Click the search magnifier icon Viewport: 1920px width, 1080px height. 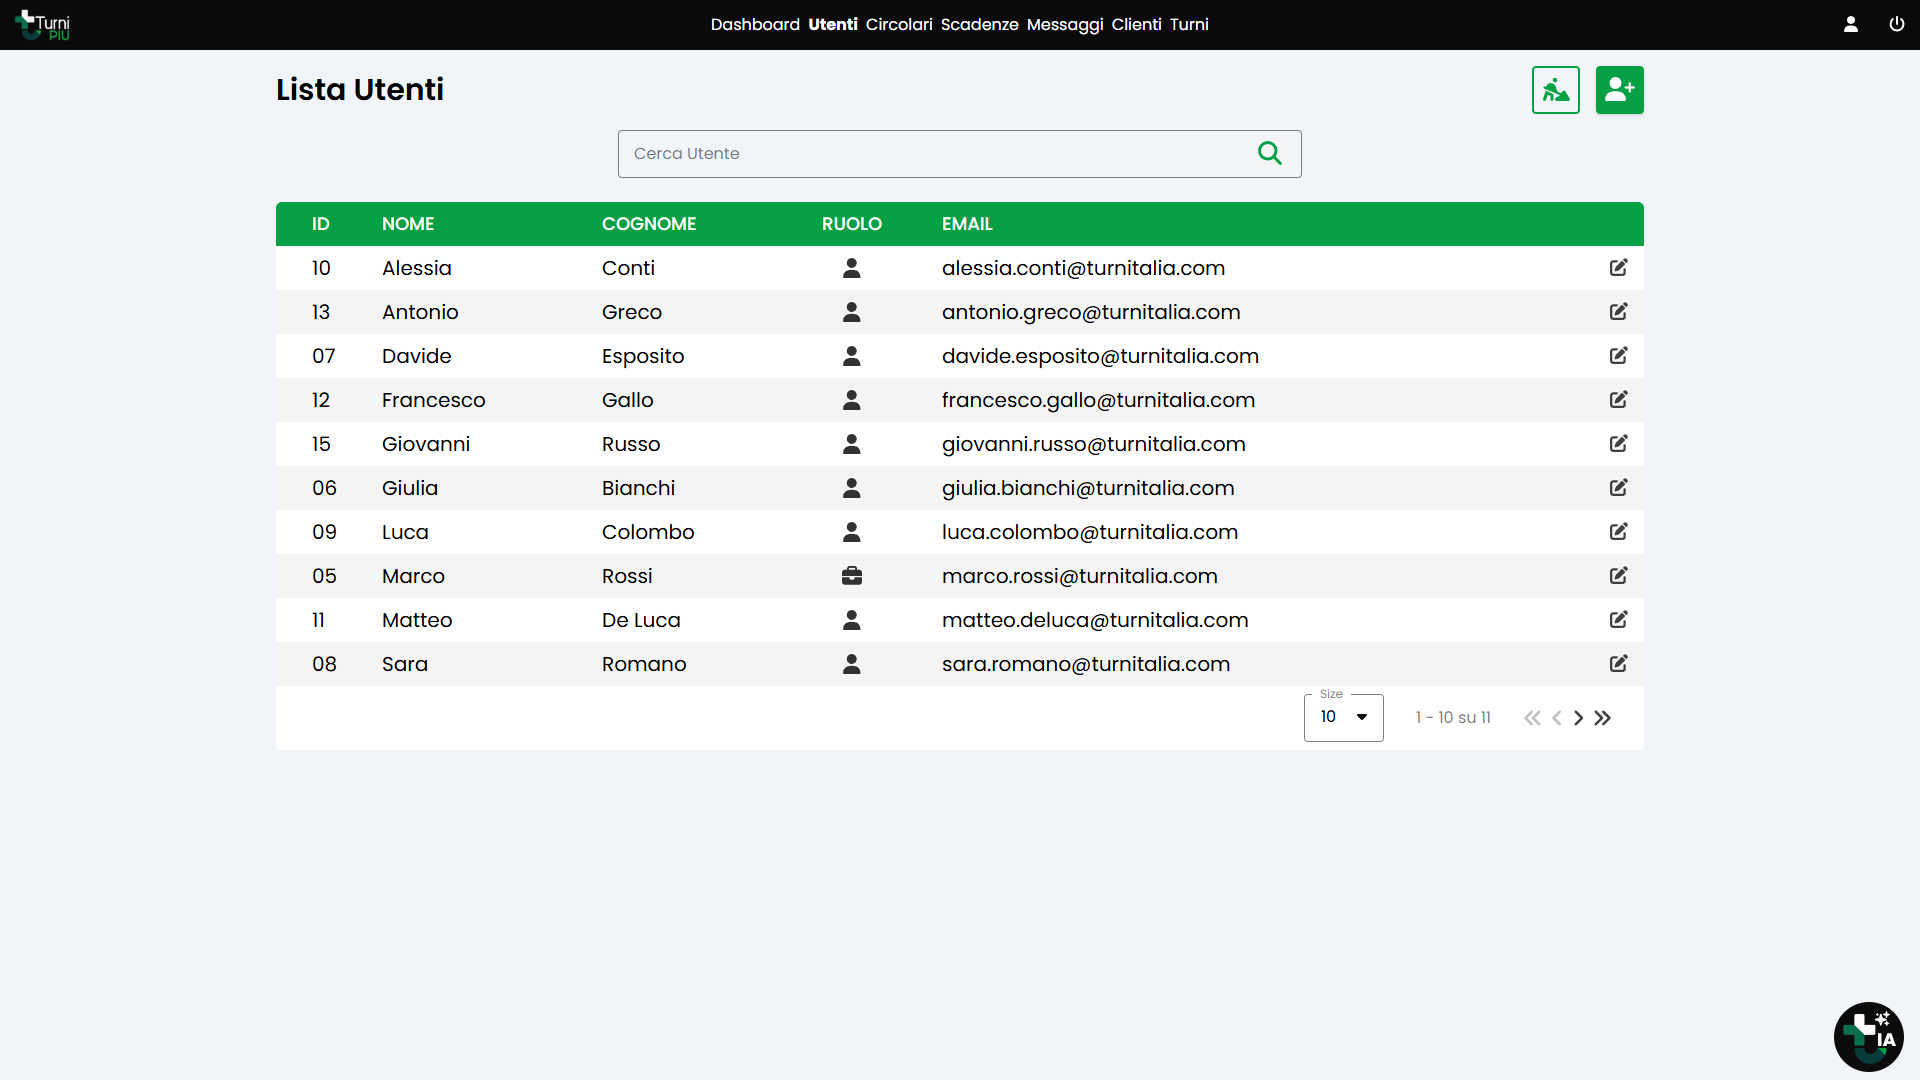(1270, 153)
